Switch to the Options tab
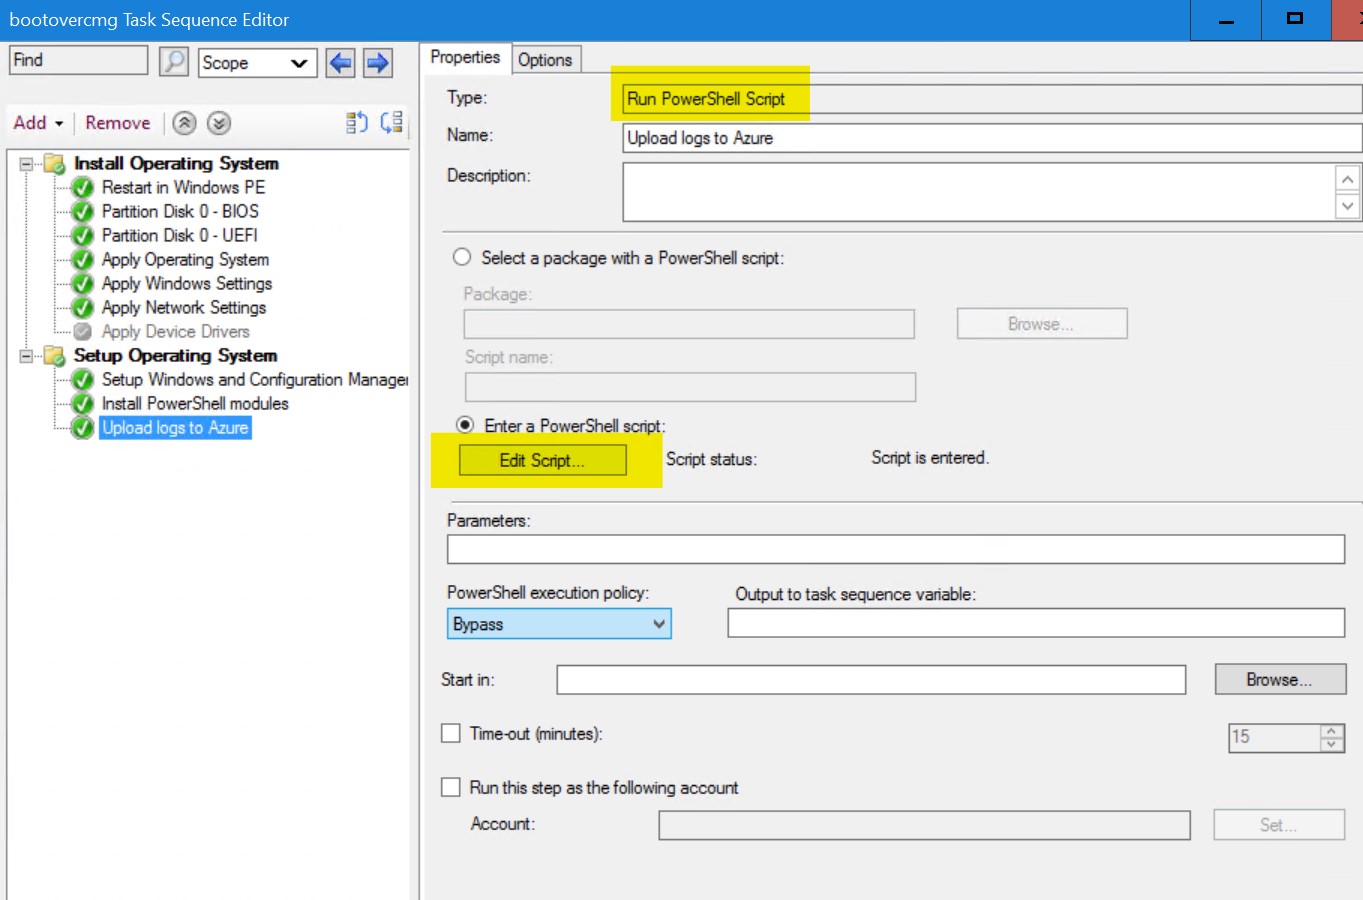The image size is (1363, 900). pos(545,60)
